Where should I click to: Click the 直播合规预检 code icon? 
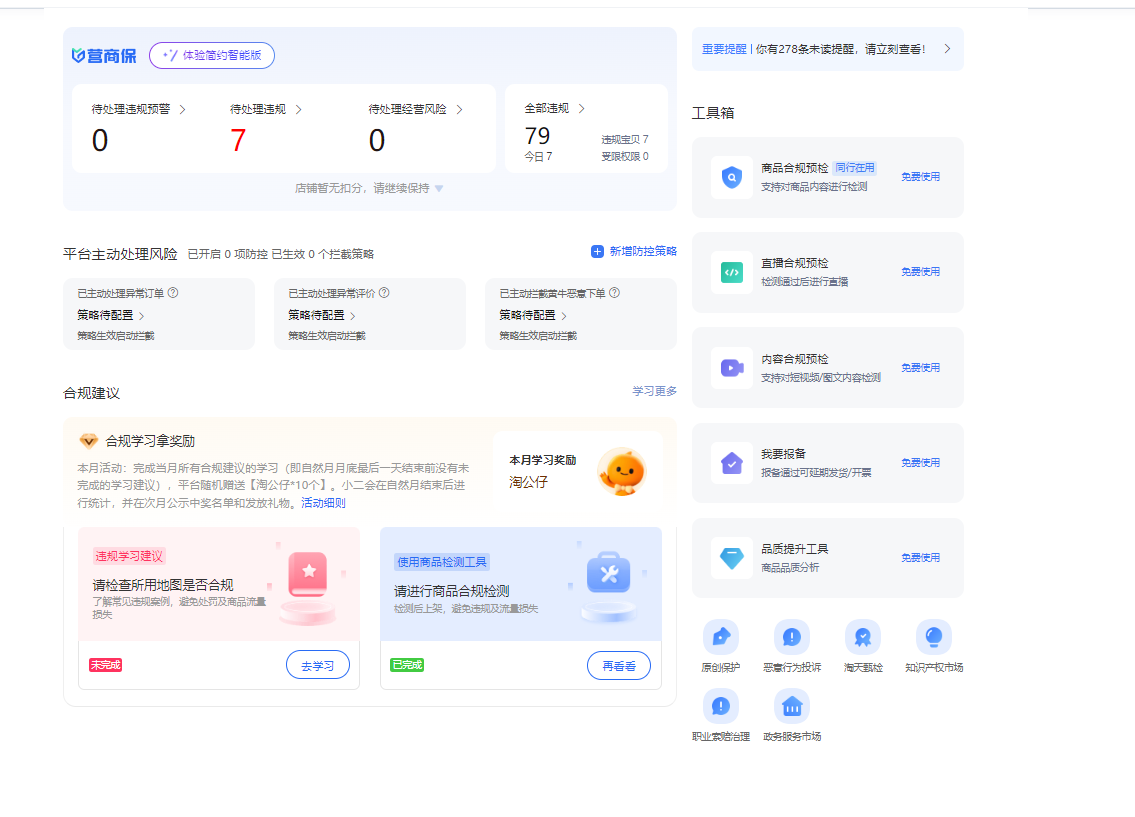tap(732, 272)
